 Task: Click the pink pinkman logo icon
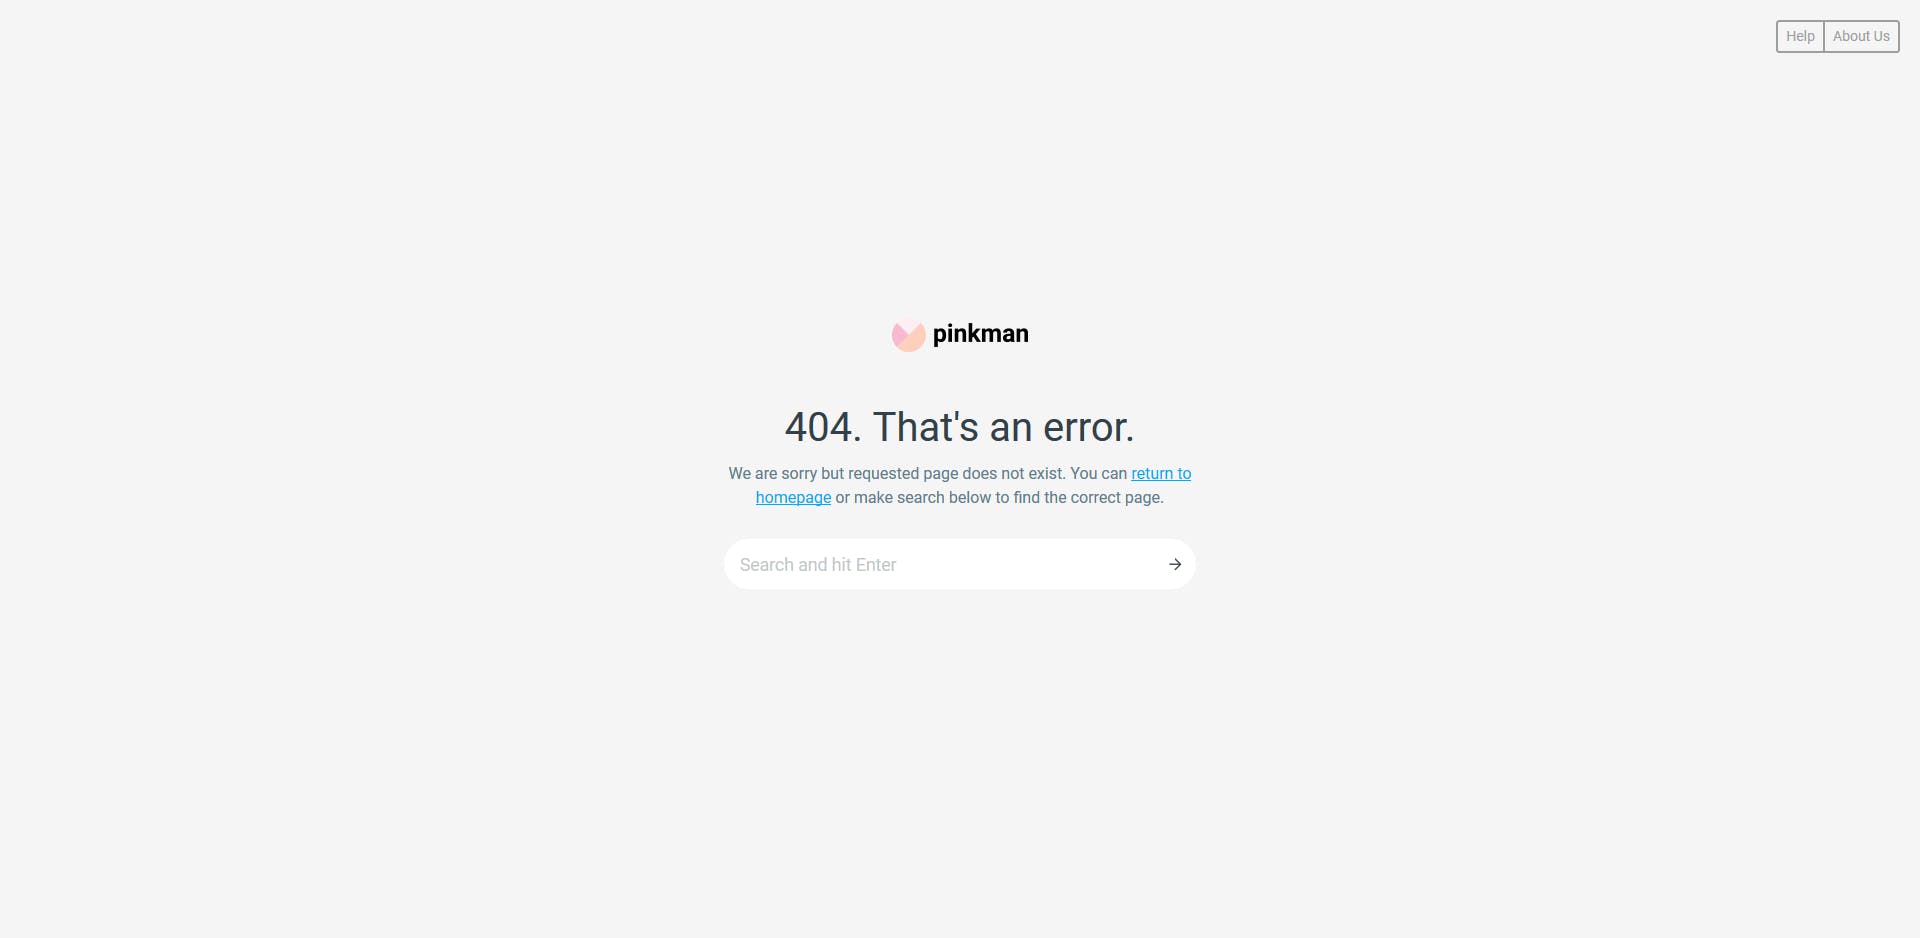tap(908, 335)
